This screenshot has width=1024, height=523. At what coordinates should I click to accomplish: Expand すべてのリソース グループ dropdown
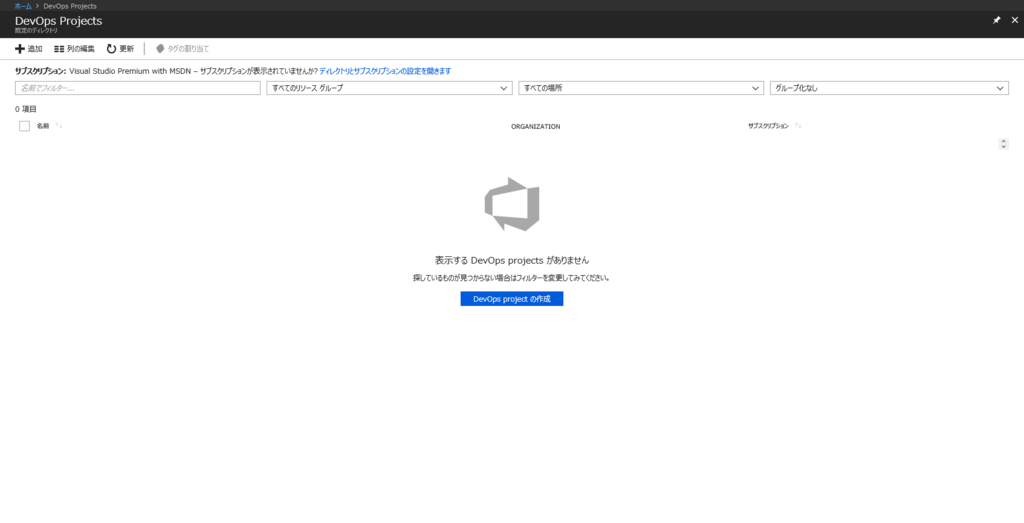pos(389,88)
